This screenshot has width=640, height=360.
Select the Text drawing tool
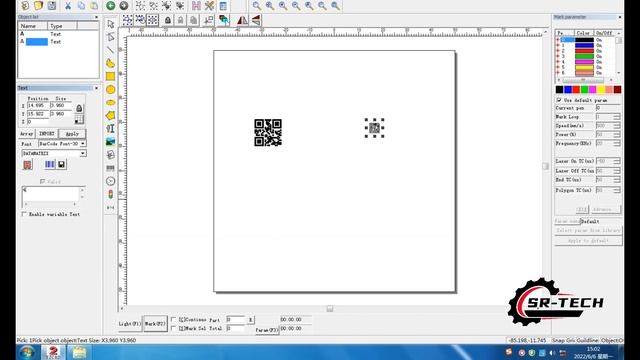110,129
